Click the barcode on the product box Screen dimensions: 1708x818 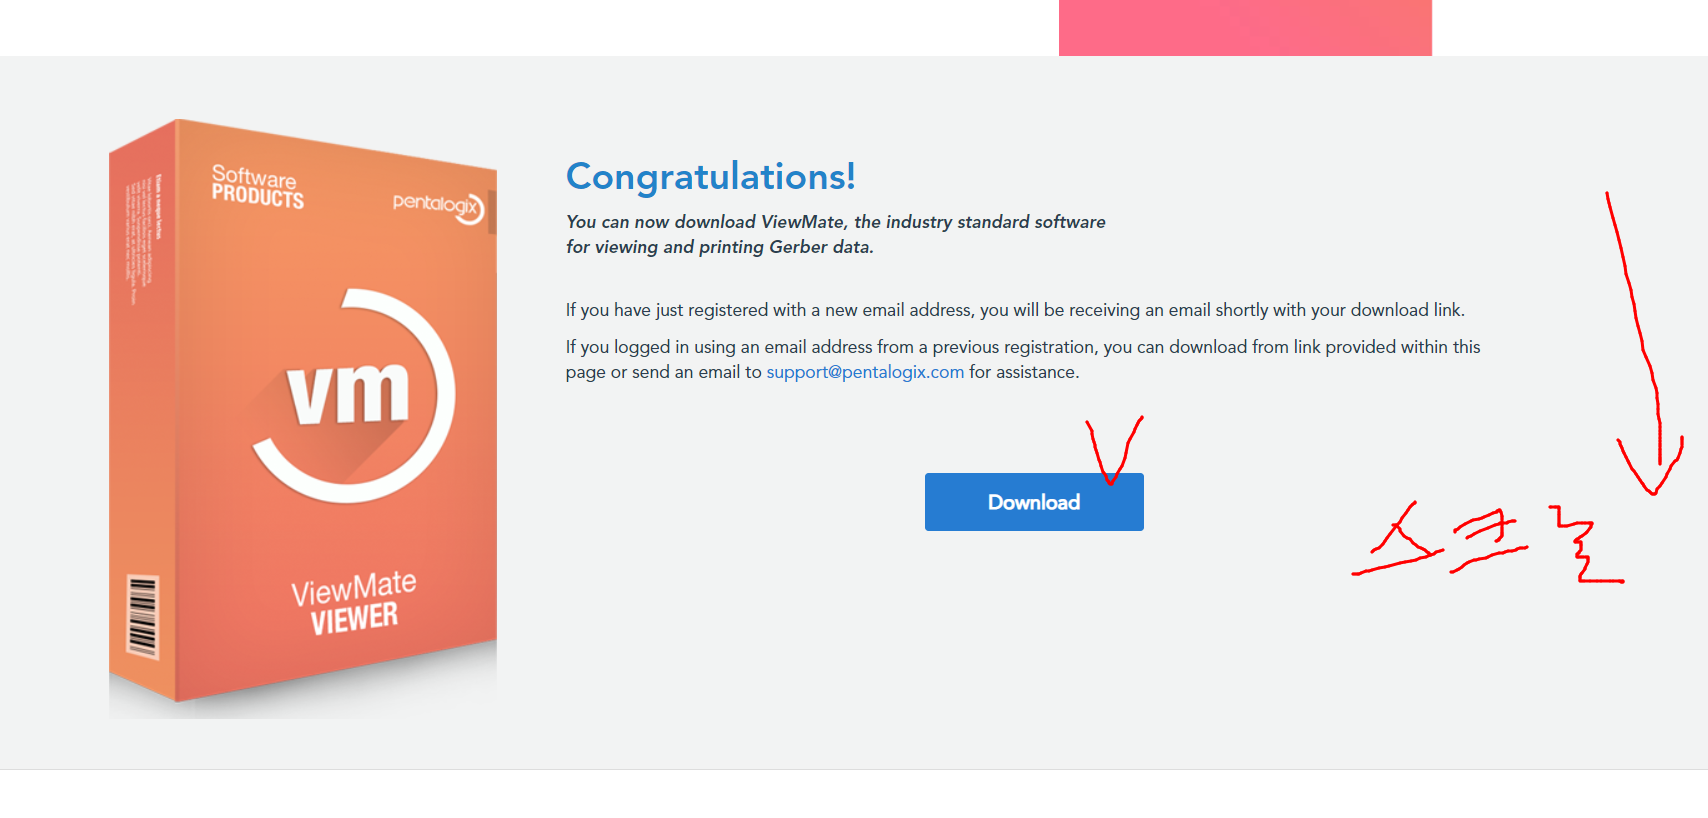pyautogui.click(x=143, y=617)
